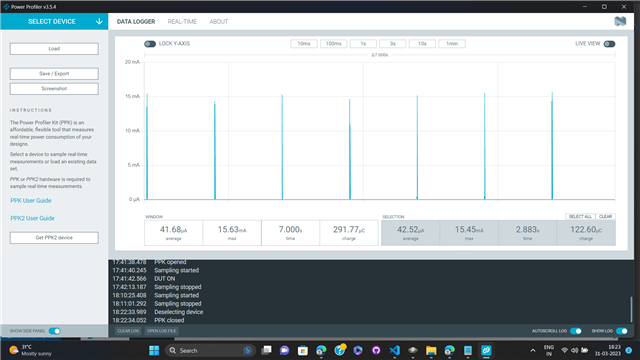Open the About tab

click(x=219, y=22)
